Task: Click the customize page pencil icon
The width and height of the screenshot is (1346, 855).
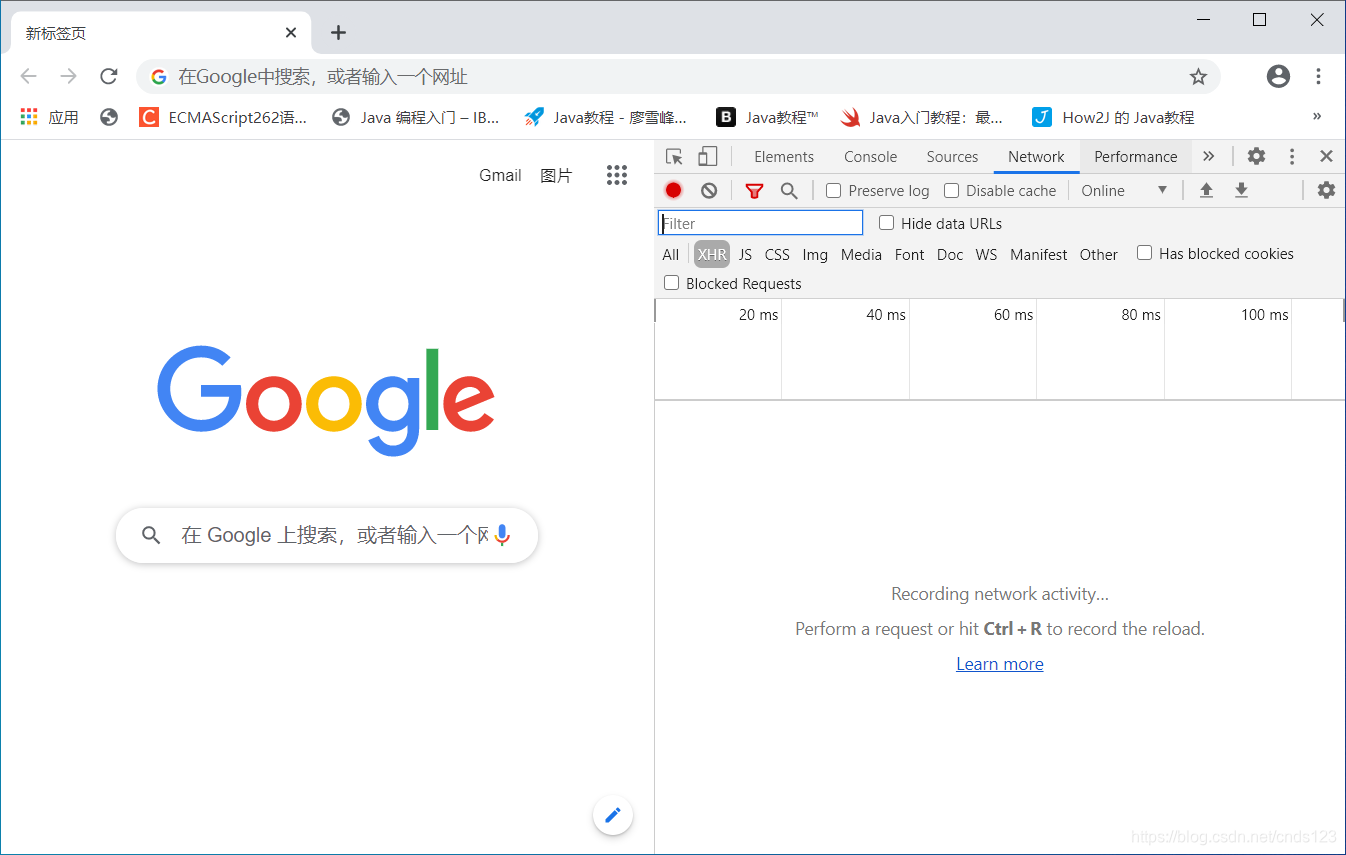Action: pyautogui.click(x=613, y=815)
